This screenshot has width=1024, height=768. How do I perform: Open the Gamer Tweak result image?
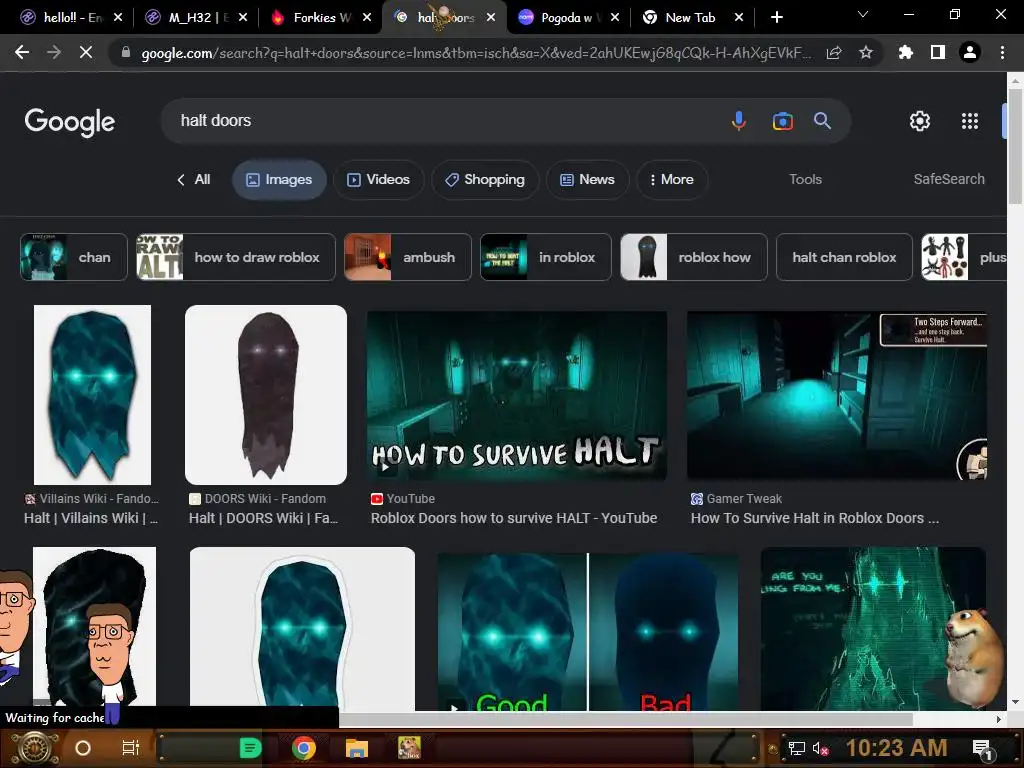[837, 395]
